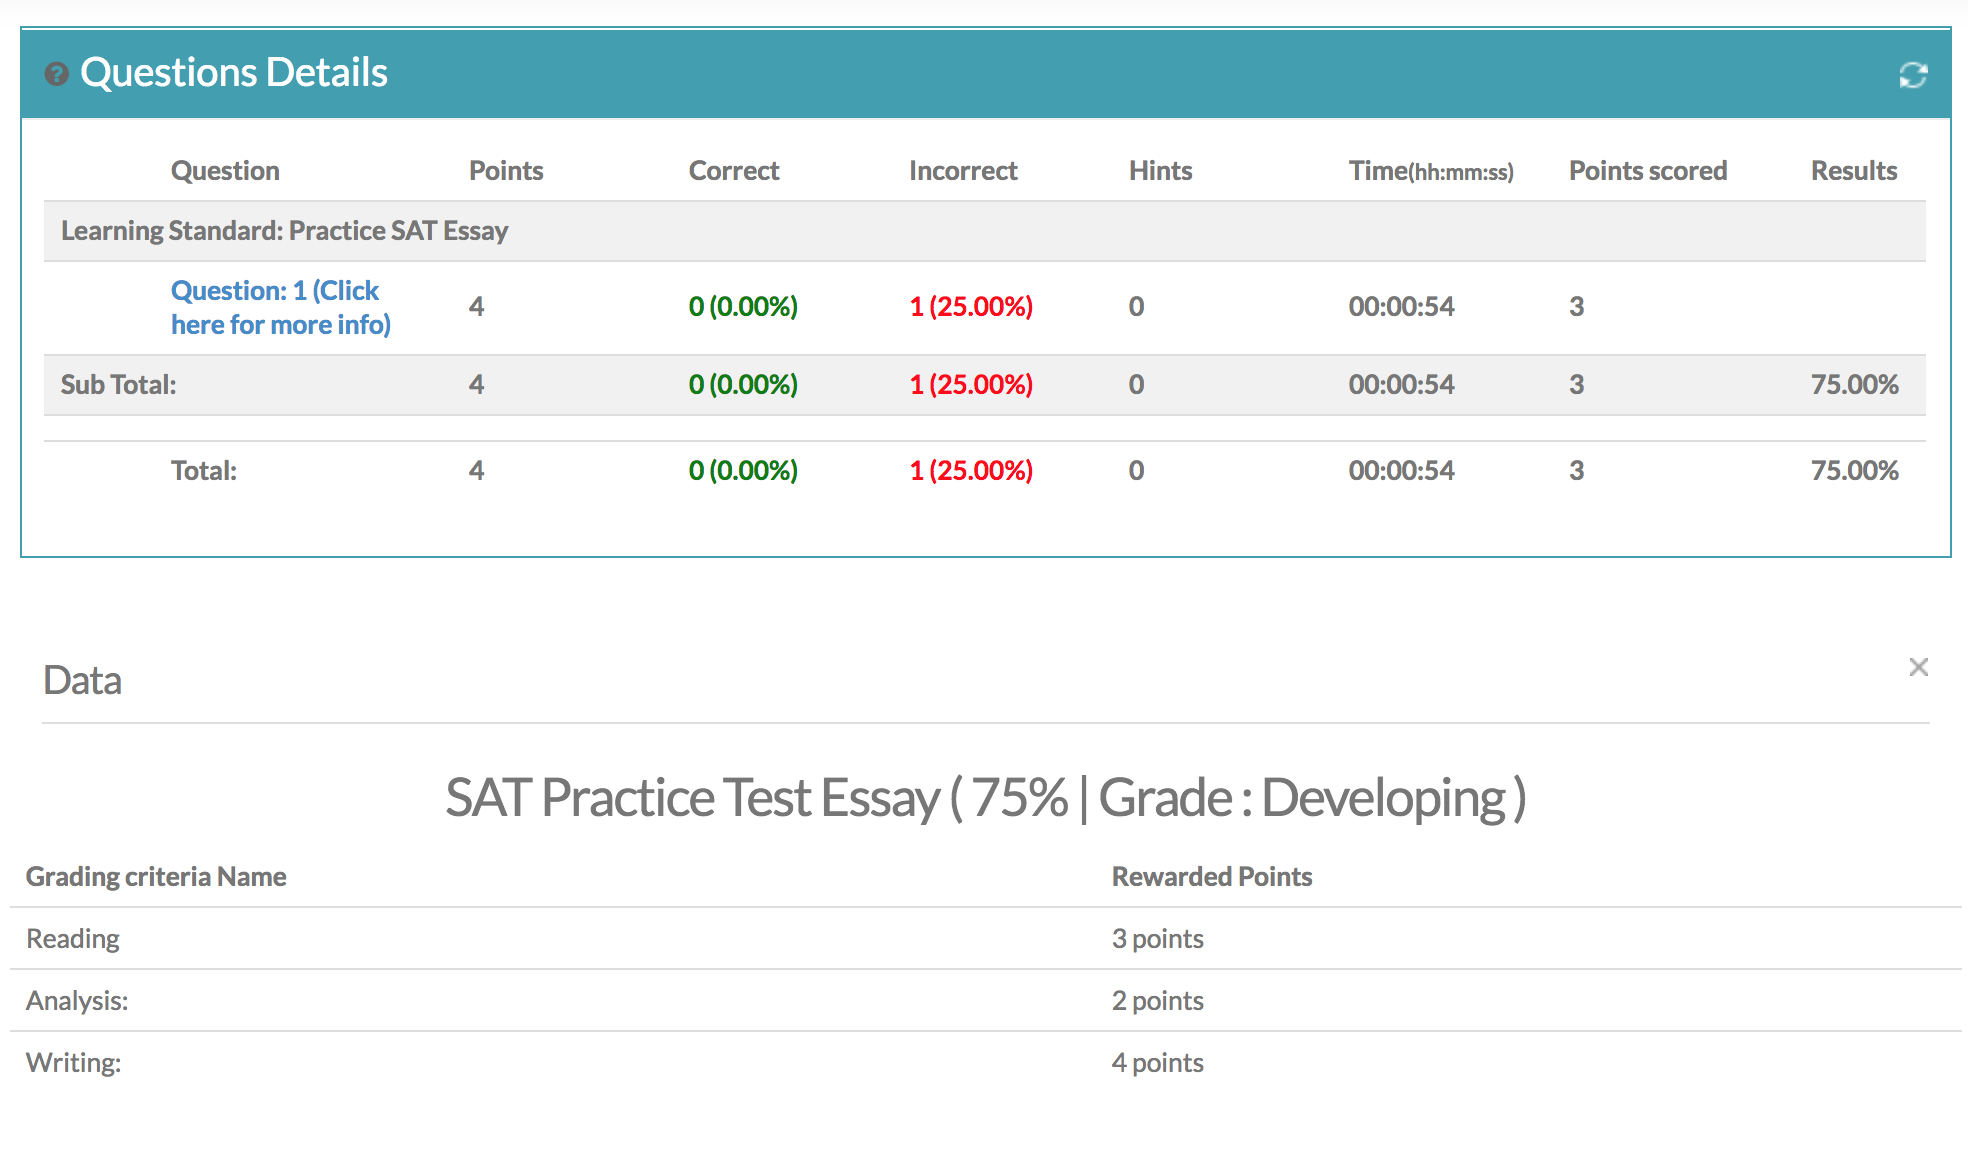Click the Data section heading
1968x1150 pixels.
coord(82,681)
